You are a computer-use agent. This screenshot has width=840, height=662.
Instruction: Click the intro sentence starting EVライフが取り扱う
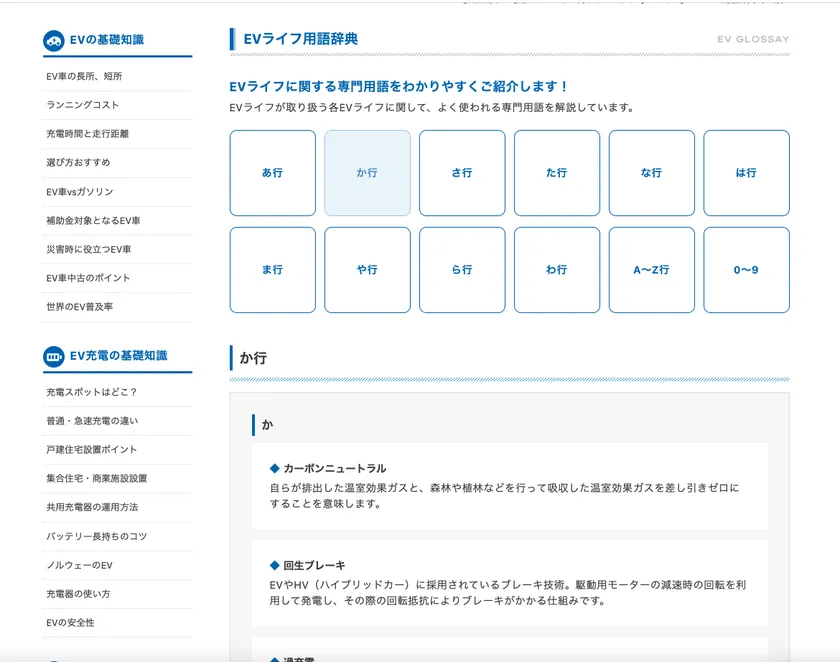(432, 108)
